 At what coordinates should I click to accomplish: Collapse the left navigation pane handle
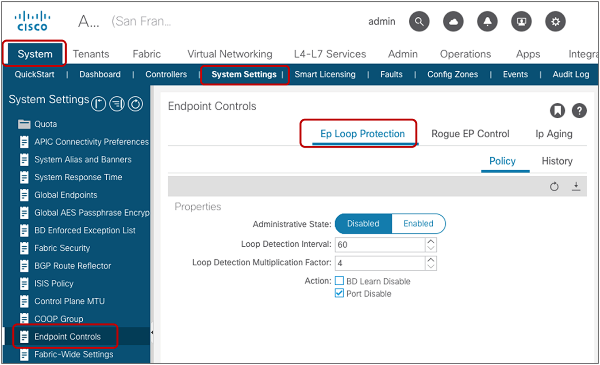[152, 332]
